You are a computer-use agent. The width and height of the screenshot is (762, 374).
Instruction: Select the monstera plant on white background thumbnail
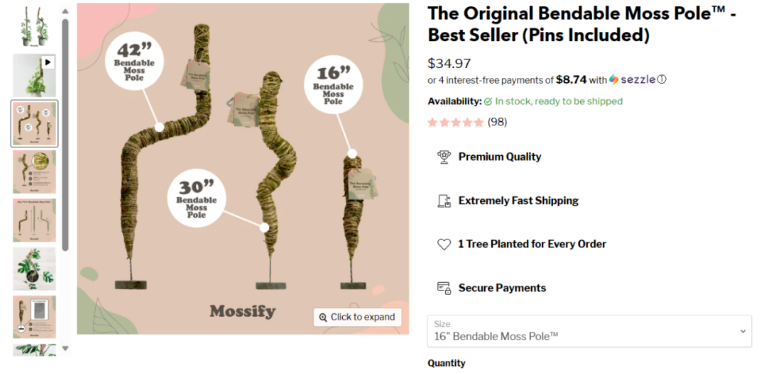coord(34,269)
